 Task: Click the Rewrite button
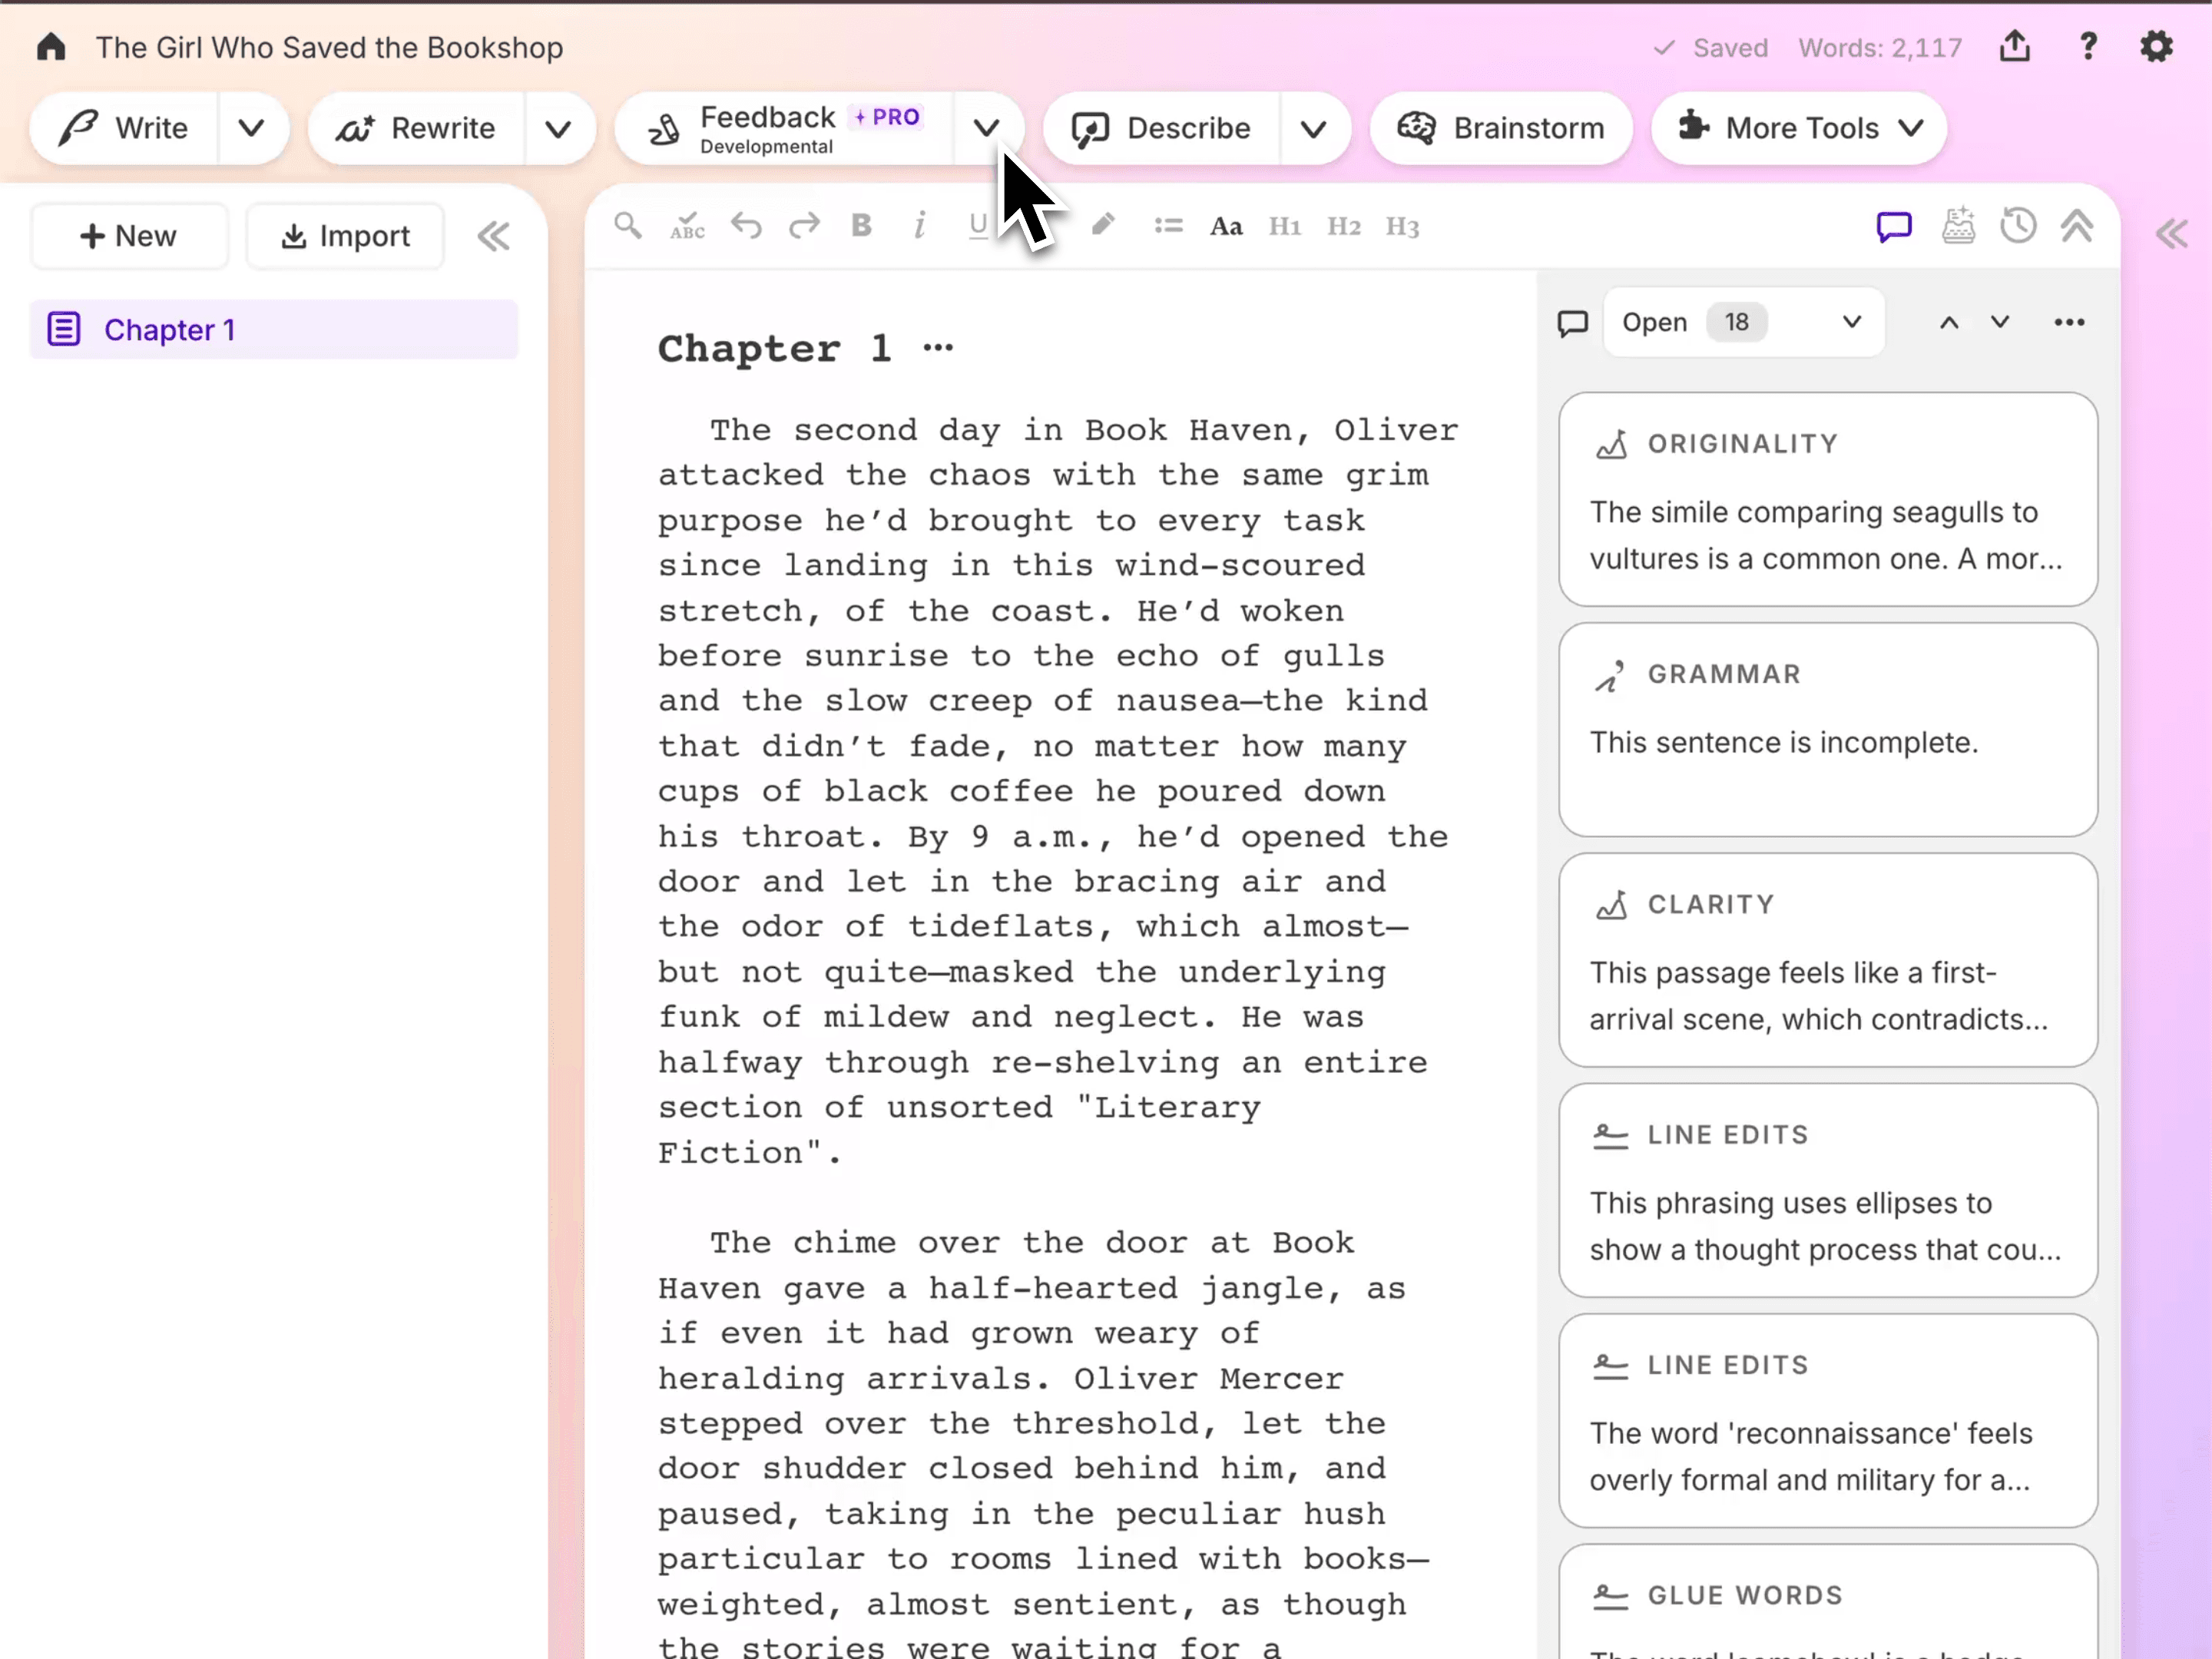pos(417,128)
